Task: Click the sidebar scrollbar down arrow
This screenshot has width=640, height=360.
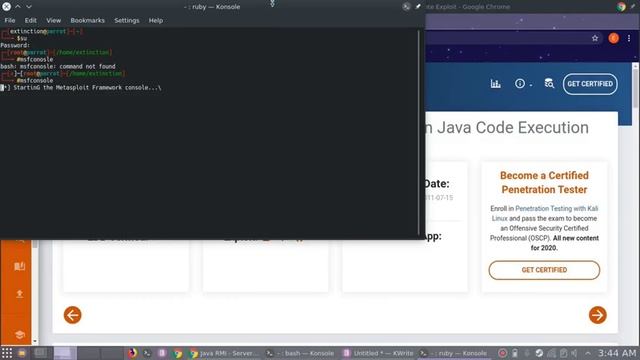Action: pyautogui.click(x=35, y=341)
